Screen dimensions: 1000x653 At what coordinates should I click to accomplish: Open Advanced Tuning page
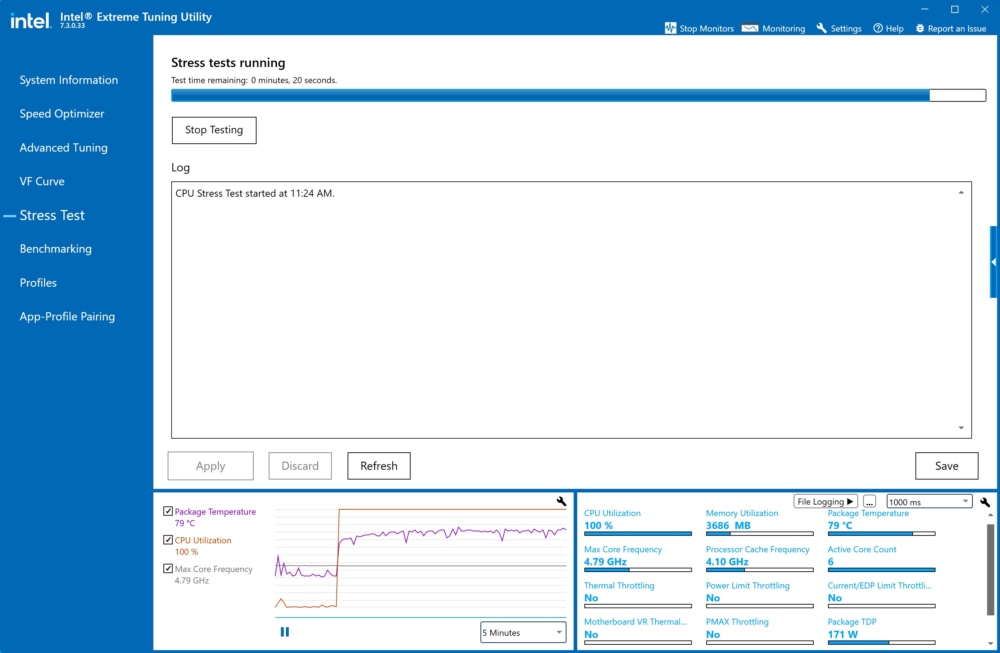tap(64, 147)
